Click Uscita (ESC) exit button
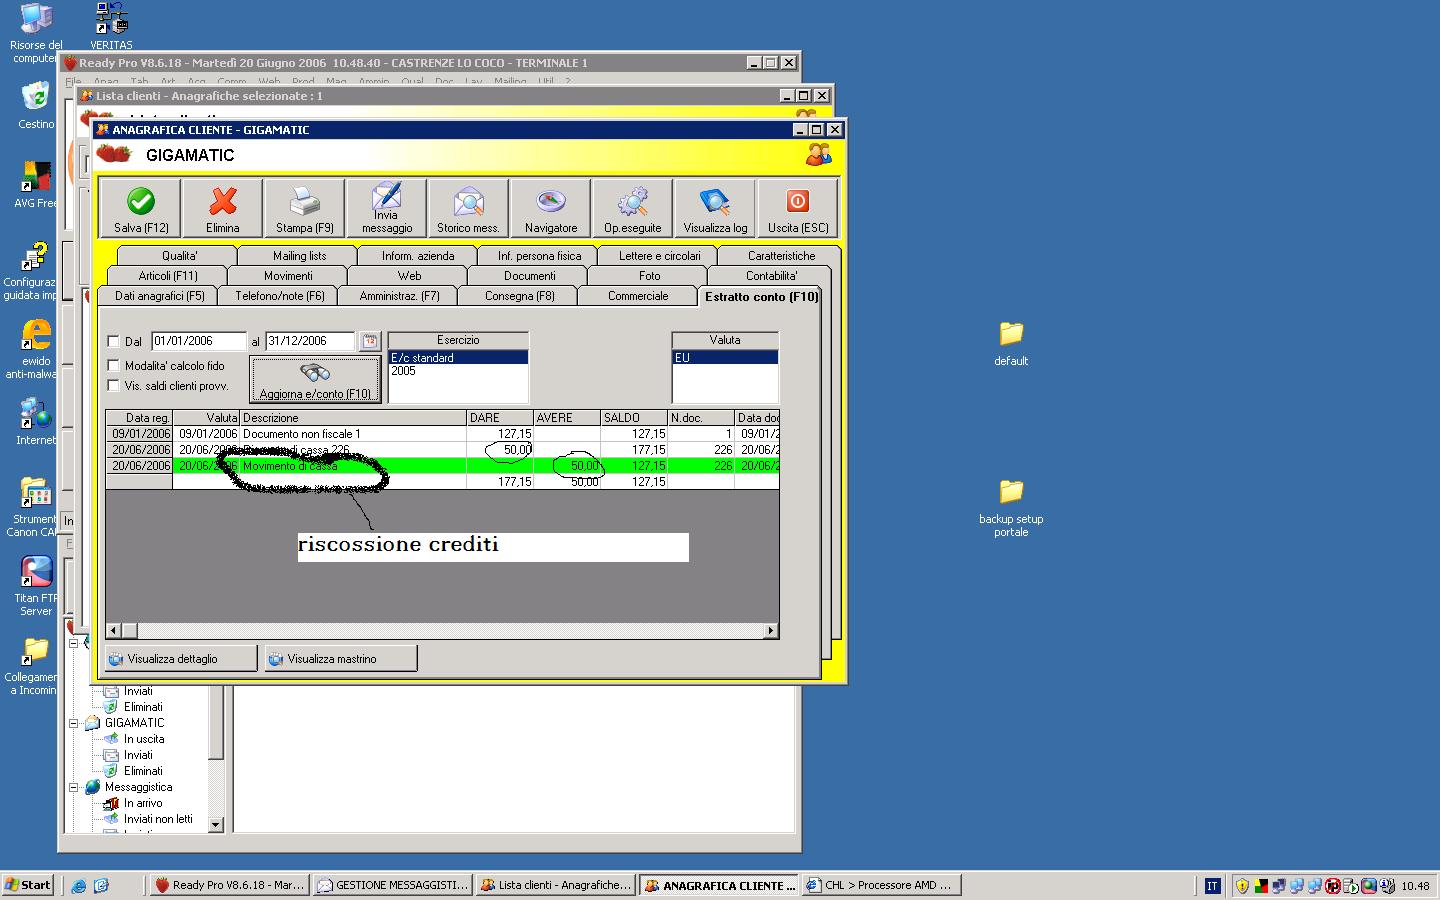This screenshot has height=900, width=1440. [x=798, y=209]
